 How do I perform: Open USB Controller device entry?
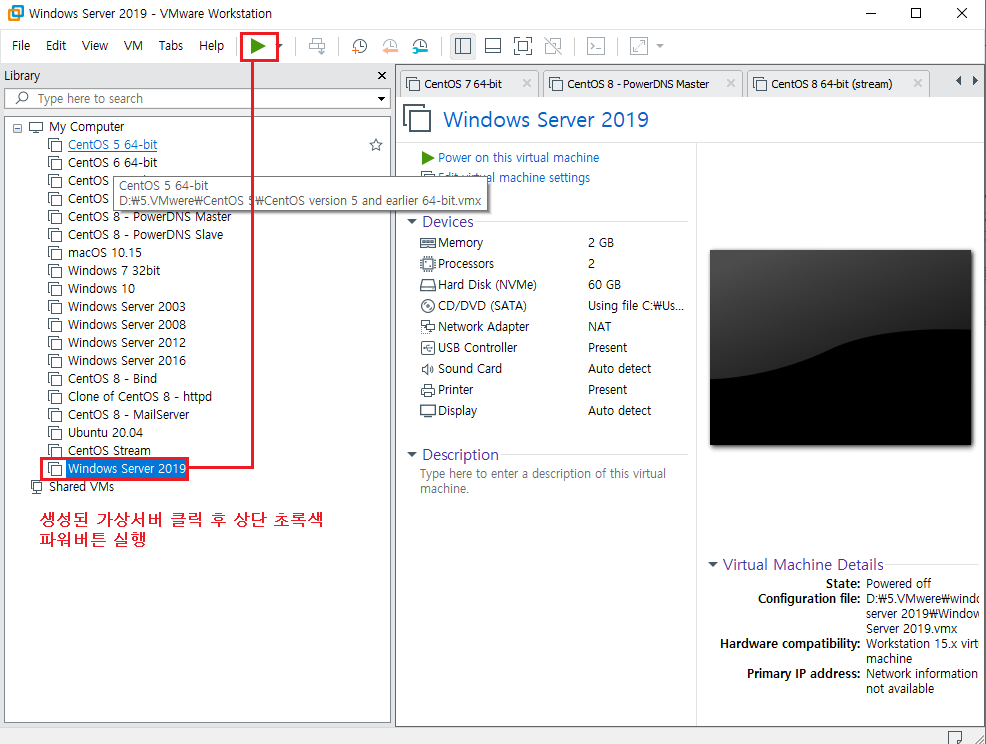477,348
